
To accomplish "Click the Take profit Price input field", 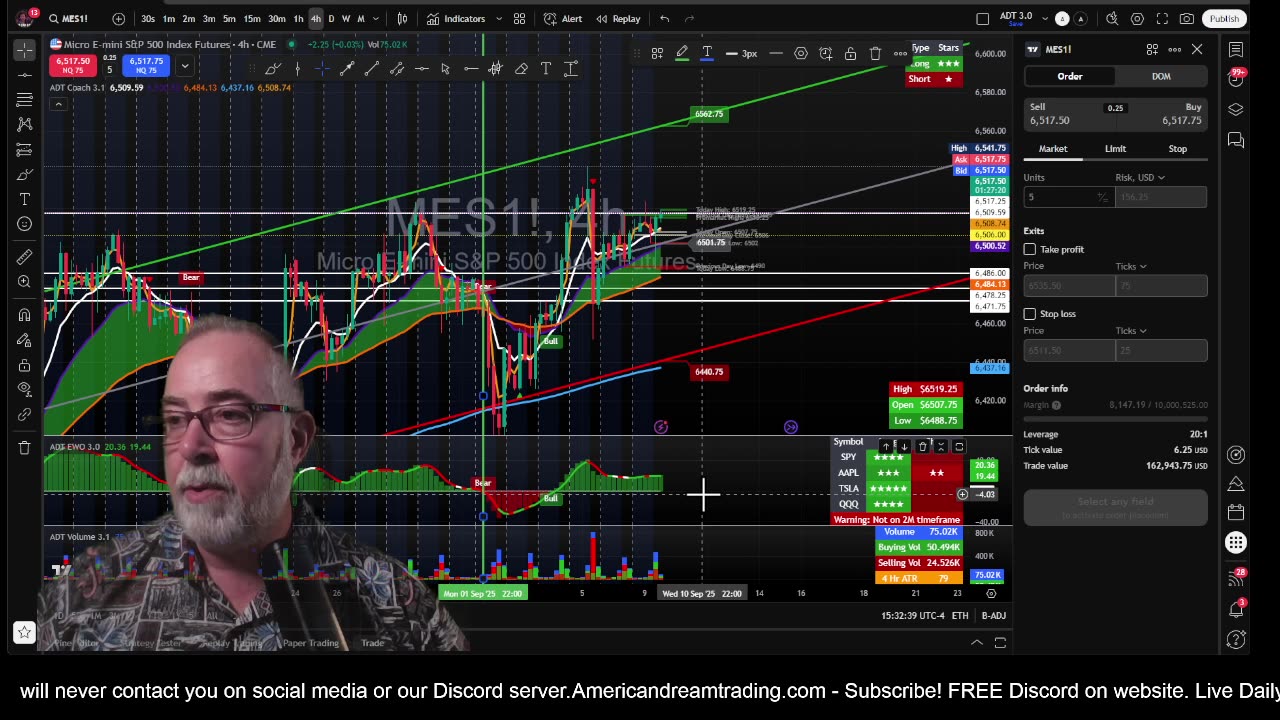I will pos(1069,286).
